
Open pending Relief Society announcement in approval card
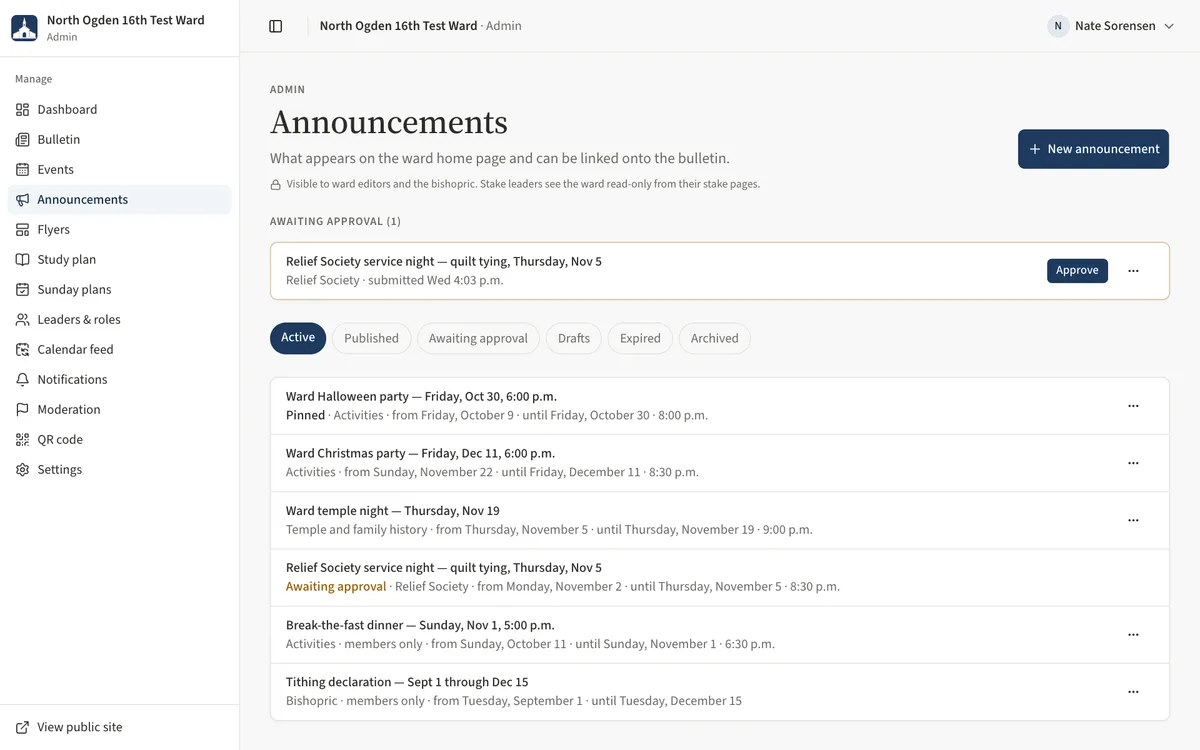444,262
